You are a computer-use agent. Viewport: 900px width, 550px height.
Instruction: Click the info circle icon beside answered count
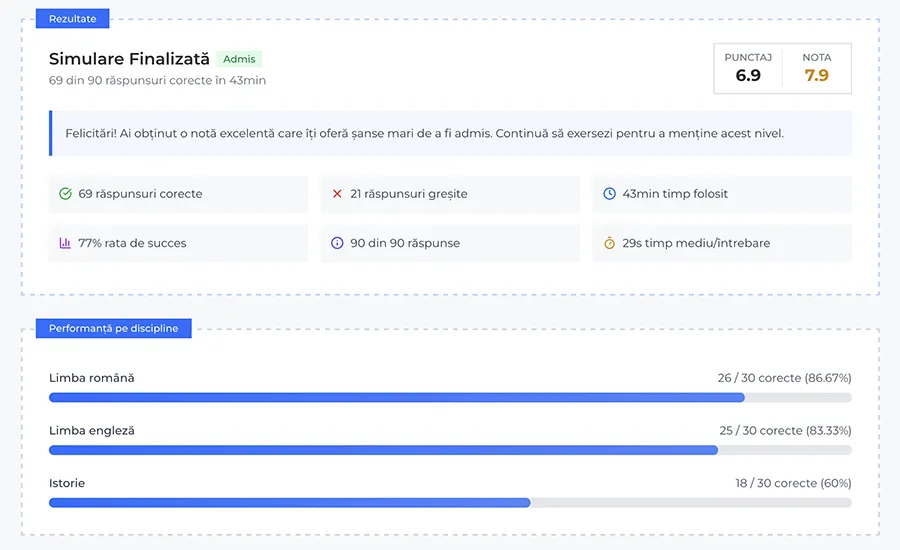[x=338, y=243]
